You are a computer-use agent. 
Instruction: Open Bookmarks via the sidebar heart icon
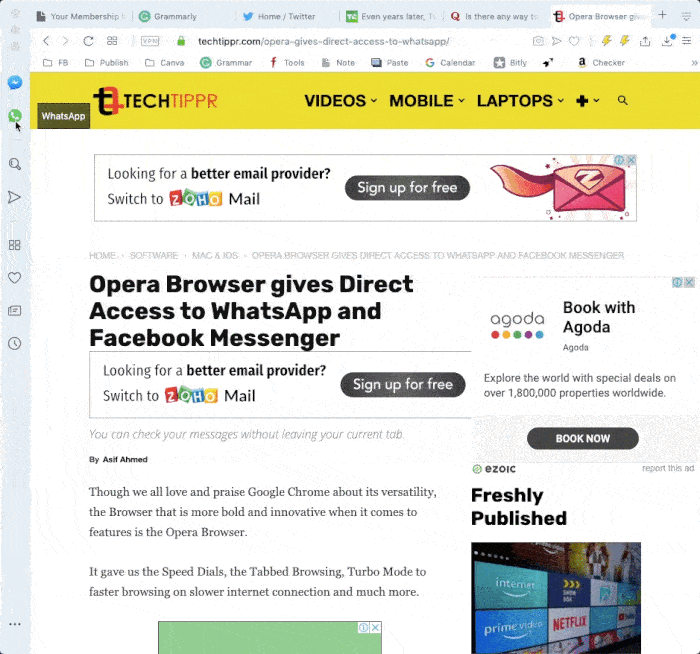14,278
